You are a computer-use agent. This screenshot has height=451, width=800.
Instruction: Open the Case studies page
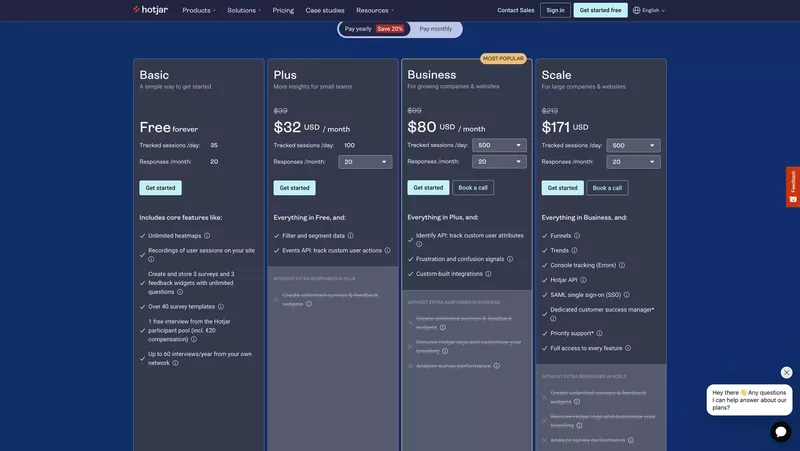tap(325, 10)
